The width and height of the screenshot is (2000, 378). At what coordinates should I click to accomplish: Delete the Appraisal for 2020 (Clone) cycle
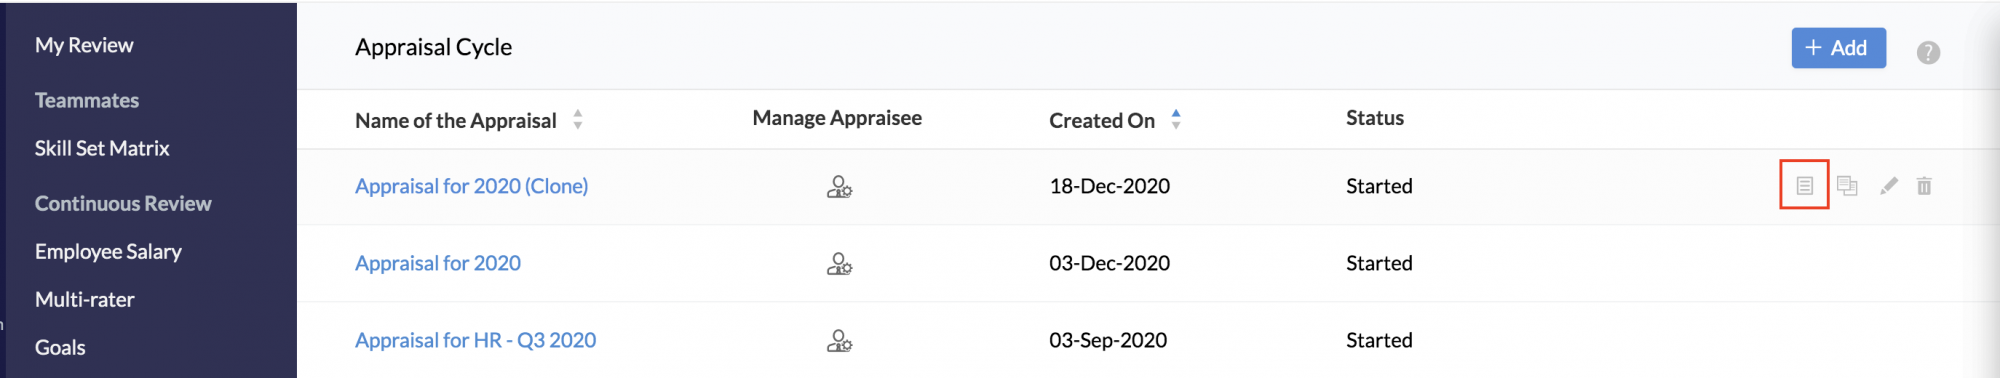[x=1924, y=186]
